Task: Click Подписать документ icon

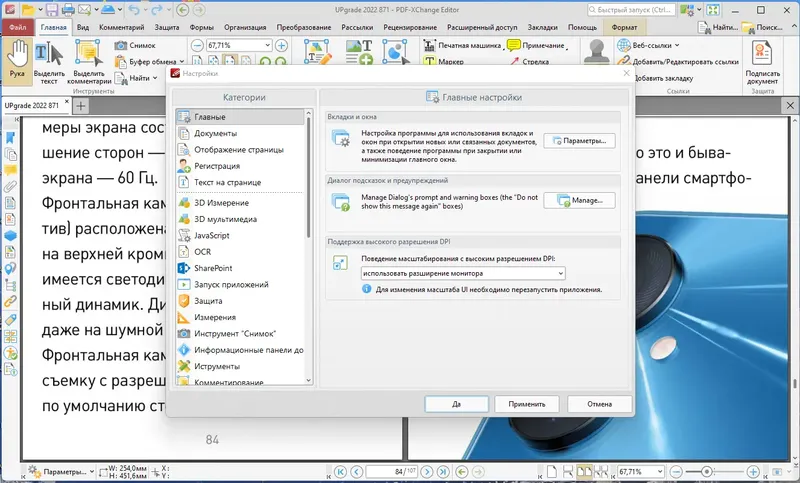Action: [762, 63]
